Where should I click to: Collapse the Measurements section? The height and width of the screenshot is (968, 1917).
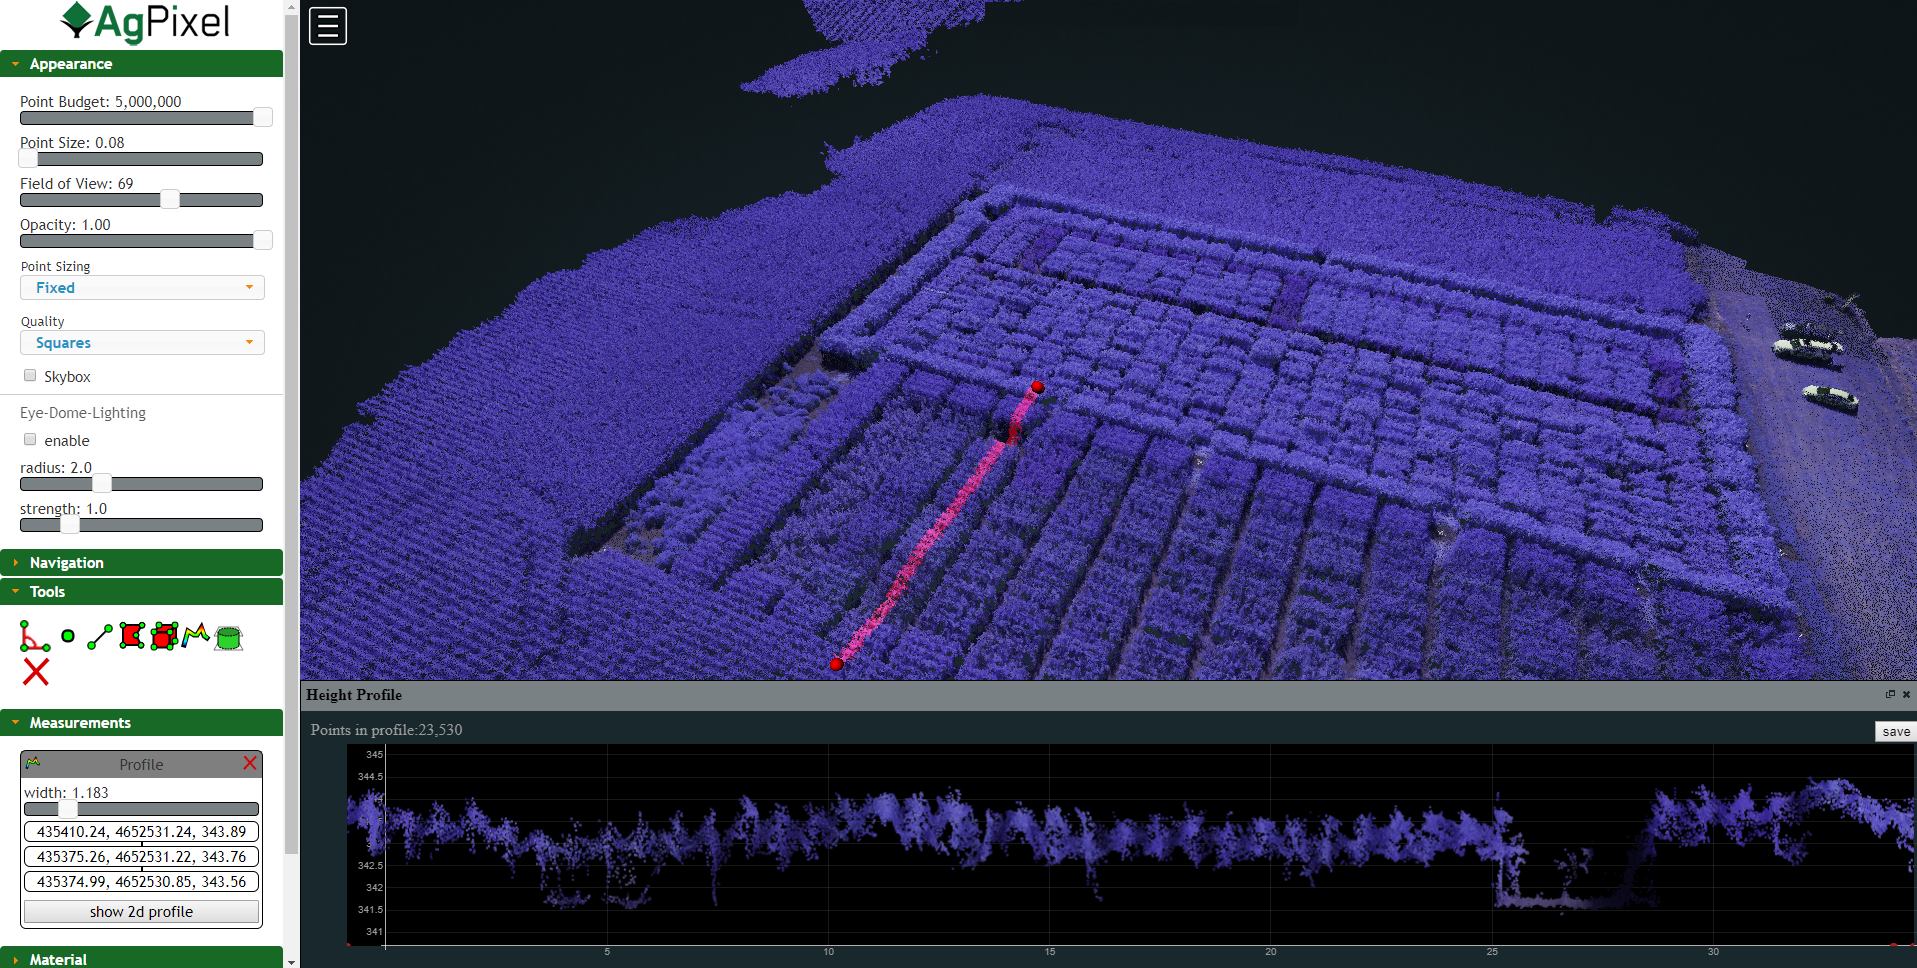141,723
